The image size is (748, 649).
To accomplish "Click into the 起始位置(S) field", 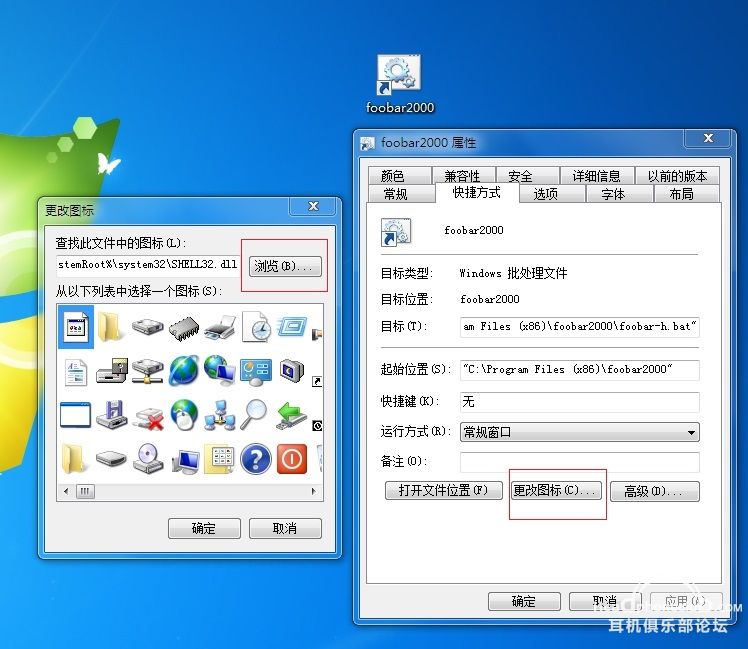I will (x=580, y=370).
